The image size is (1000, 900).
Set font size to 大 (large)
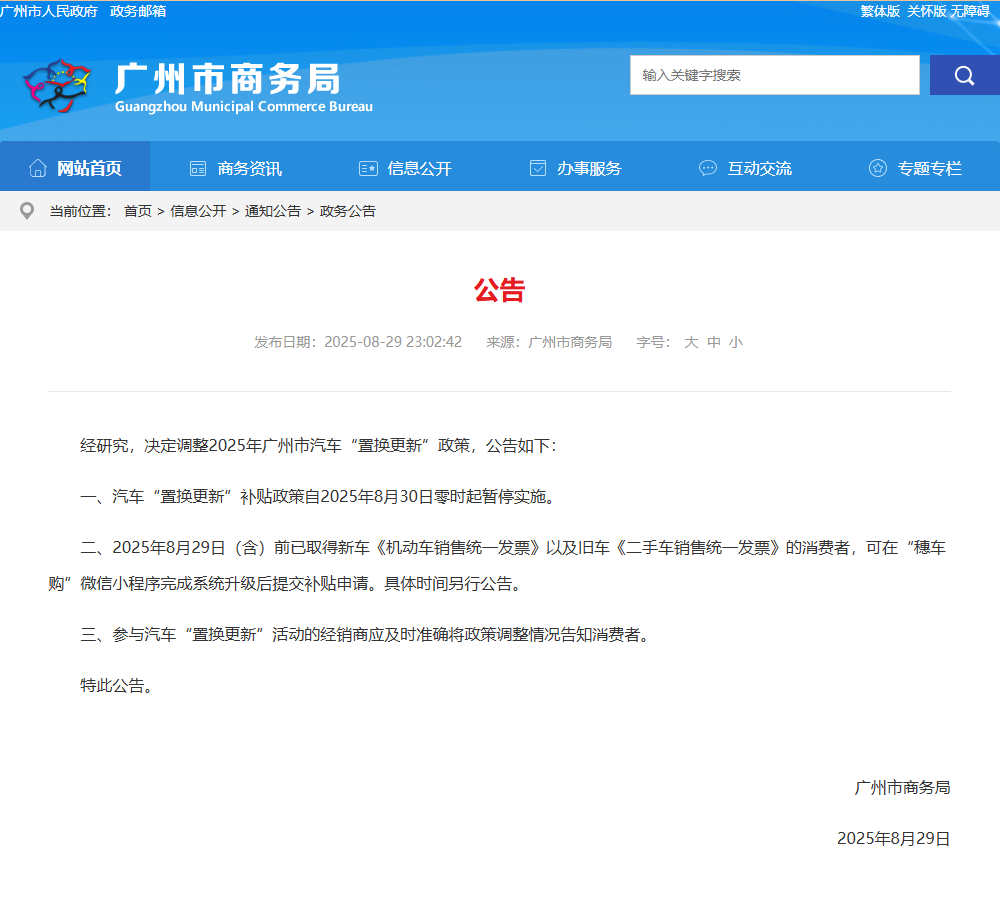(691, 342)
